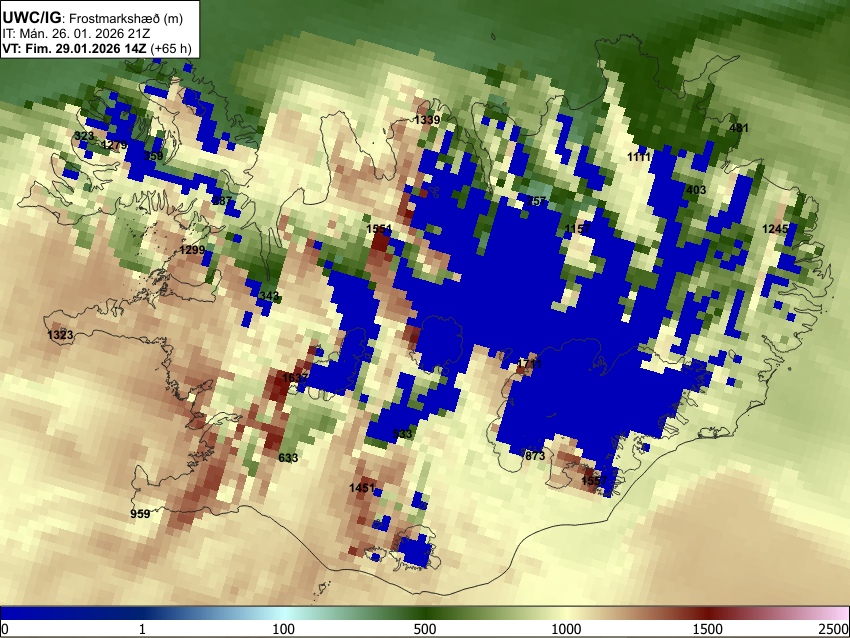
Task: Click the map value 1711
Action: (x=530, y=363)
